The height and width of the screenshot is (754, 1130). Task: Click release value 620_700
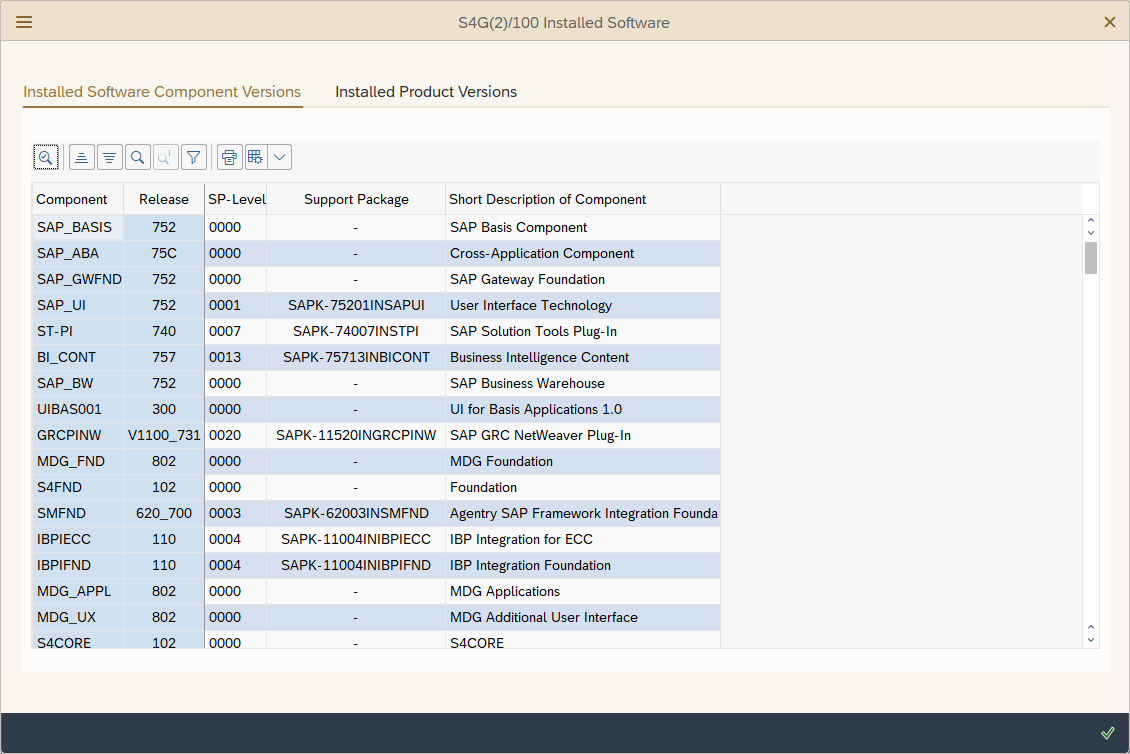(x=164, y=513)
